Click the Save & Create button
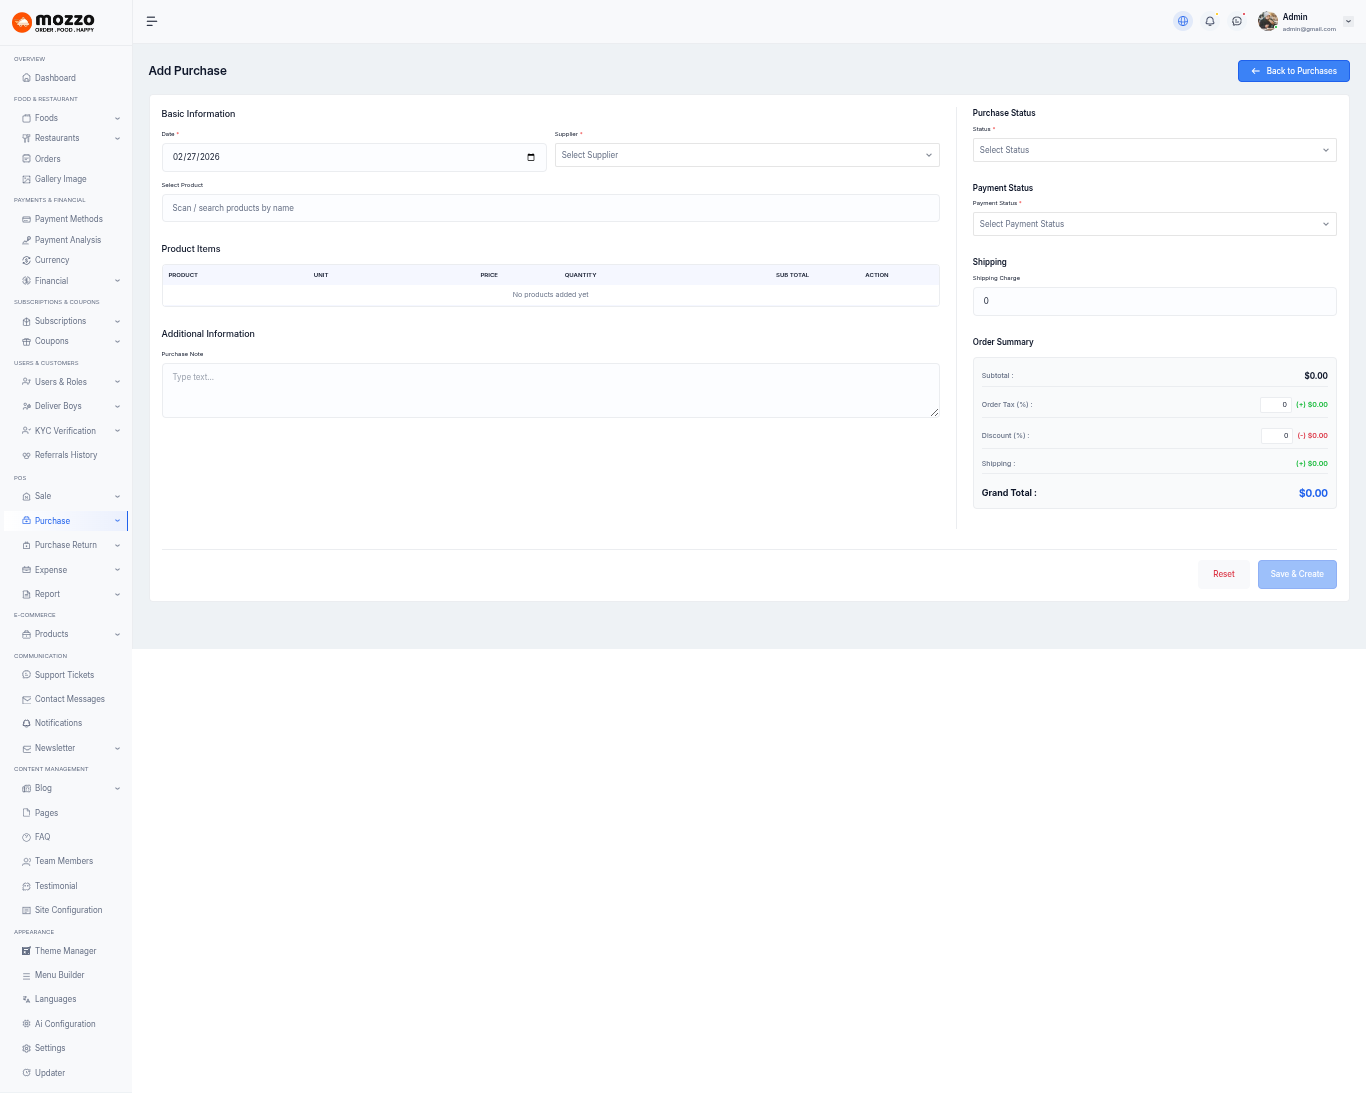 point(1296,574)
